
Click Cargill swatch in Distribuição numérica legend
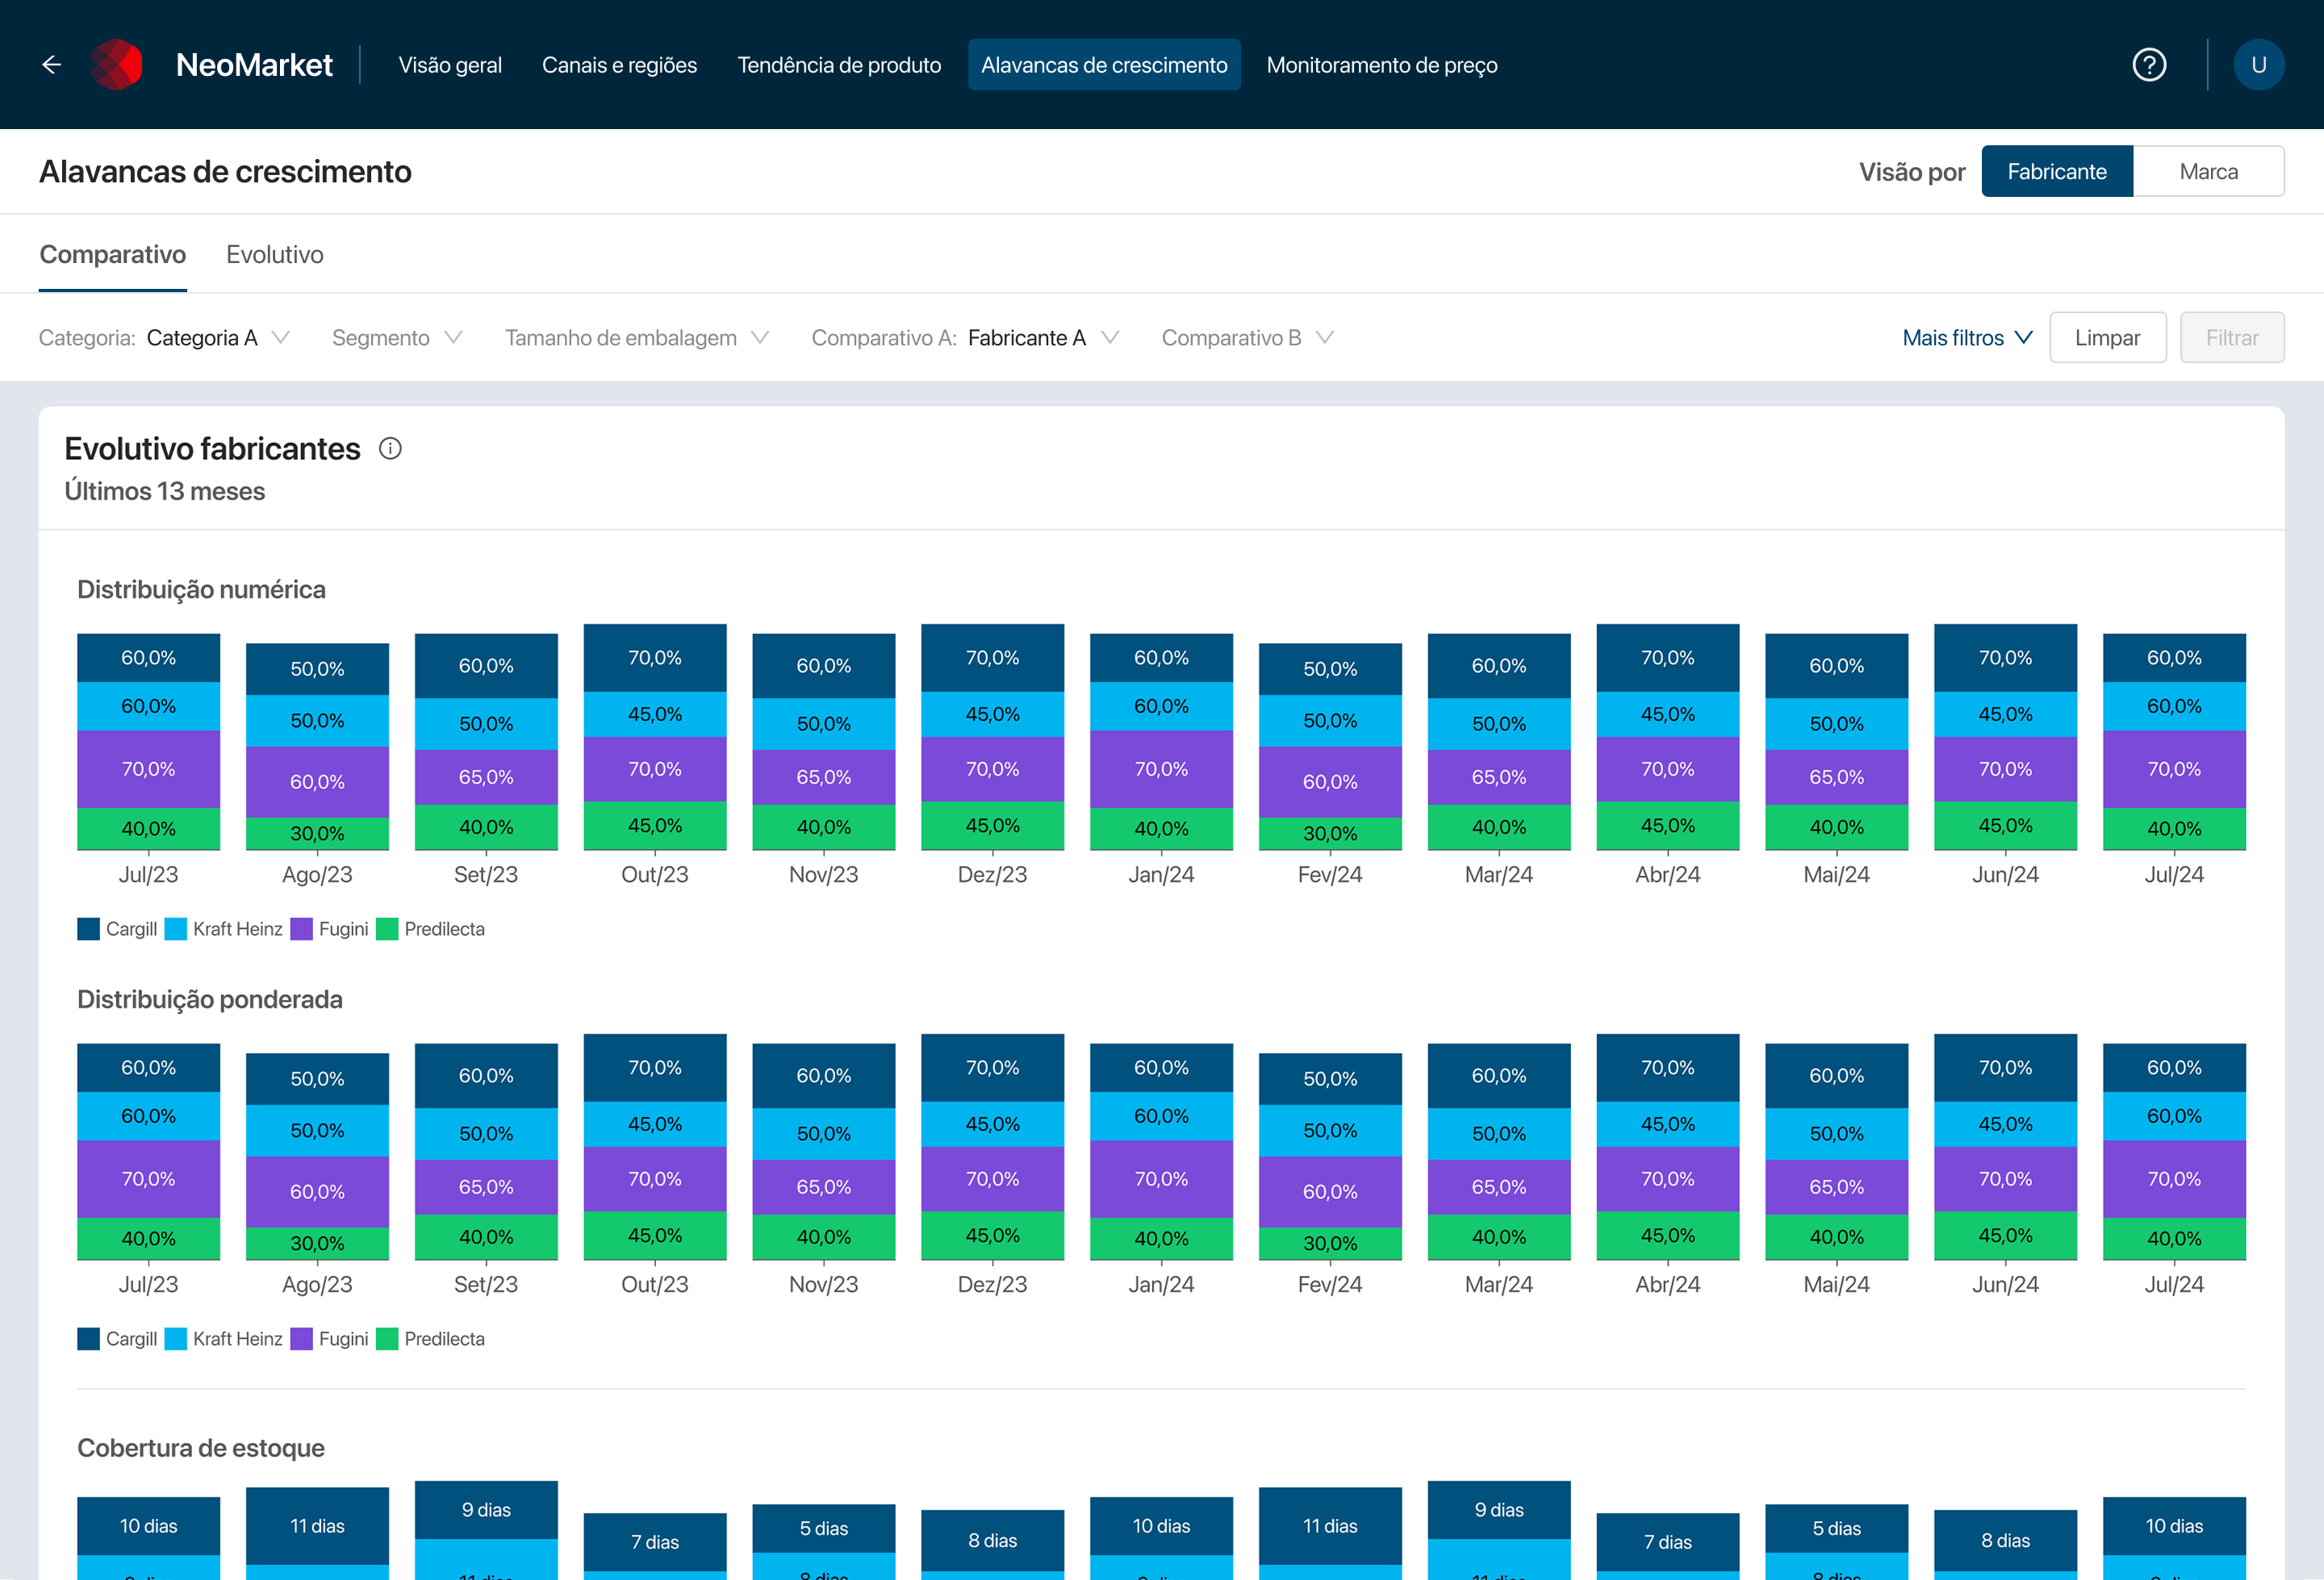pos(88,929)
